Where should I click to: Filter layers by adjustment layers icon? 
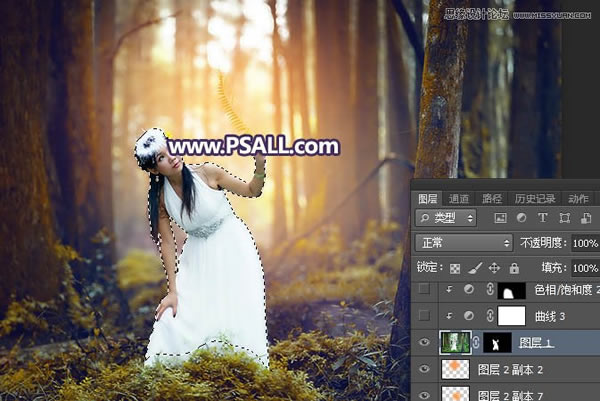point(521,218)
